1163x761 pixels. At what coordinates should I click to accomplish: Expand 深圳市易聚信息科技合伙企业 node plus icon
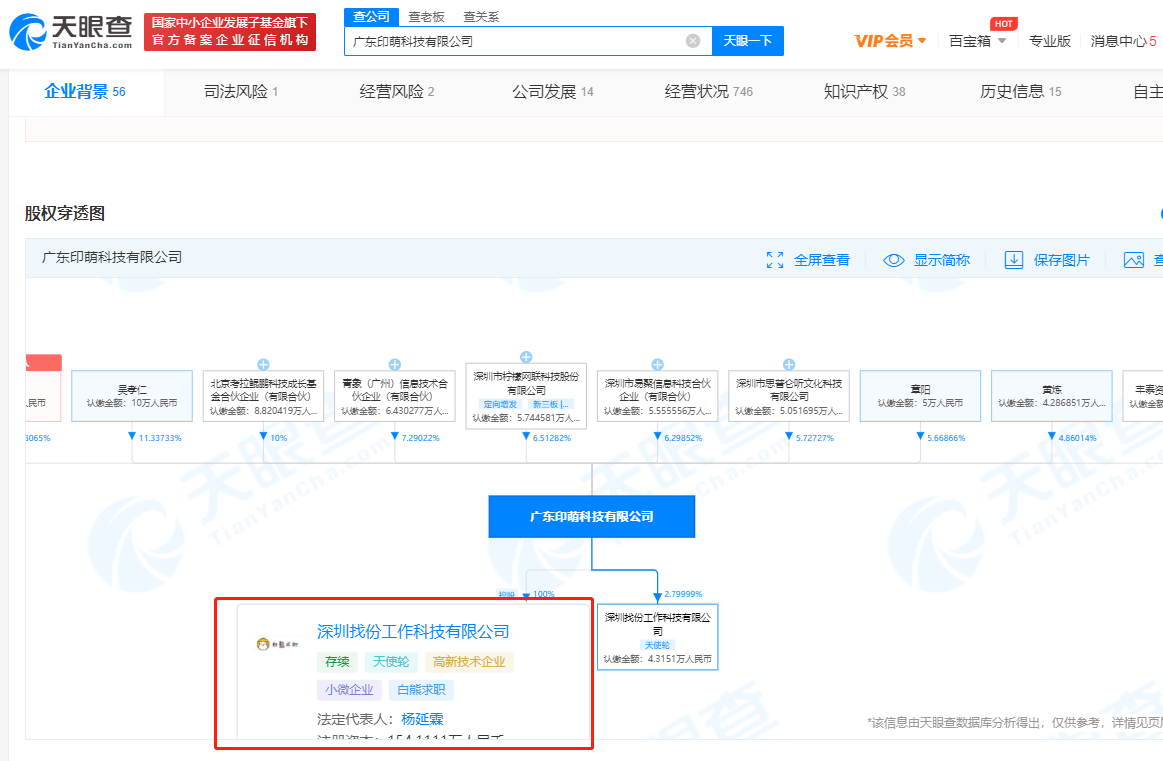coord(657,364)
